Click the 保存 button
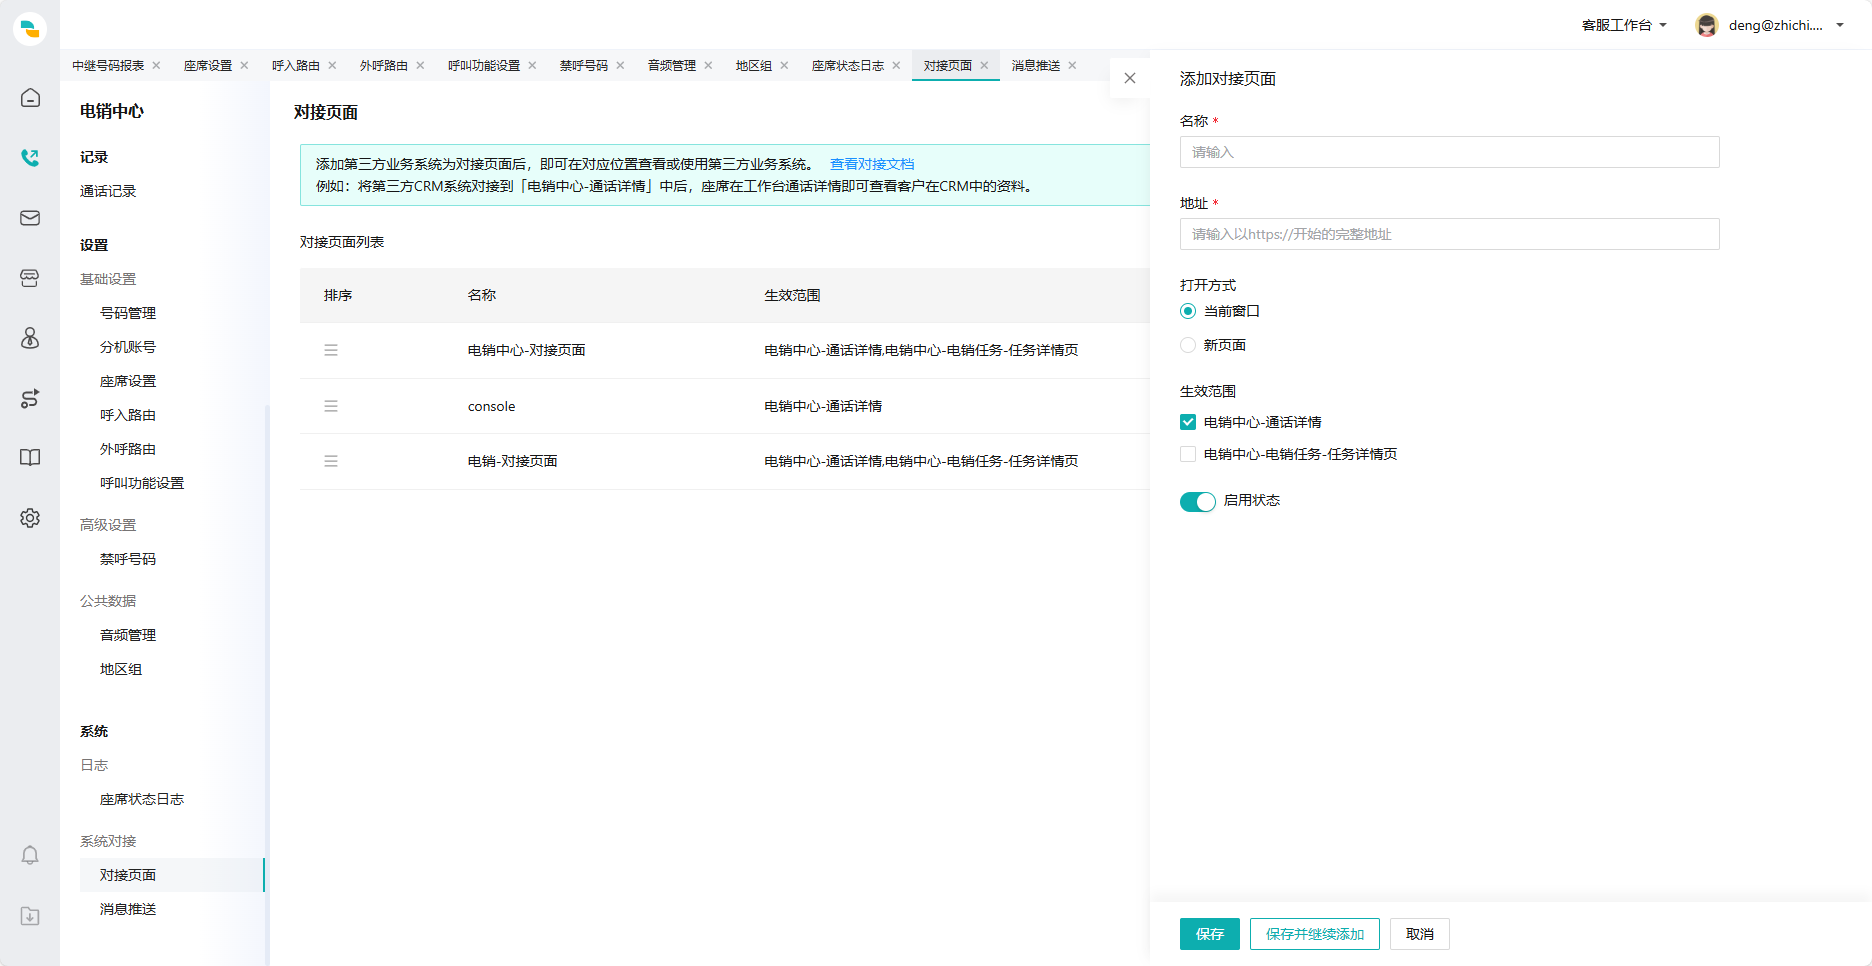 point(1210,934)
